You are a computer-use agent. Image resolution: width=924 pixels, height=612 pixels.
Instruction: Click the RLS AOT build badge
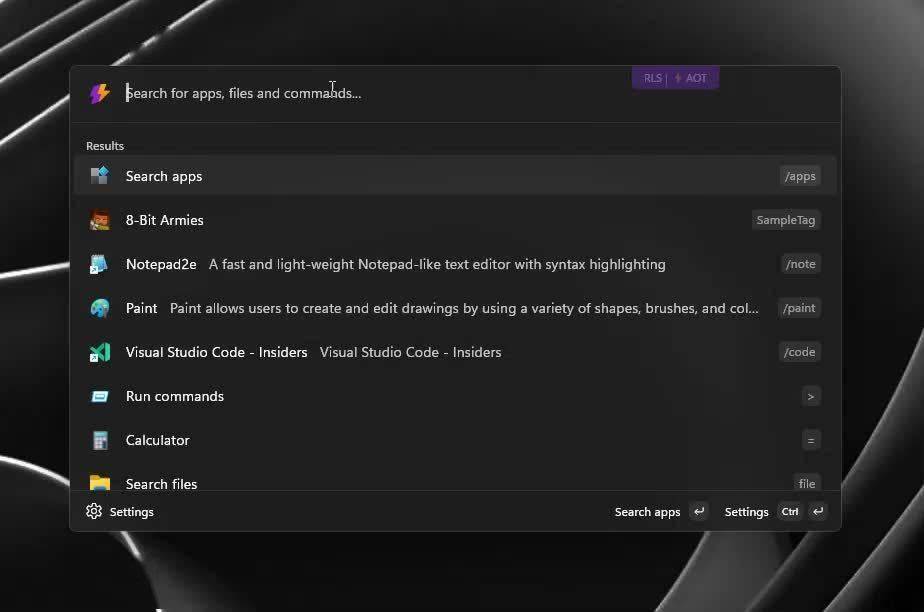[675, 78]
